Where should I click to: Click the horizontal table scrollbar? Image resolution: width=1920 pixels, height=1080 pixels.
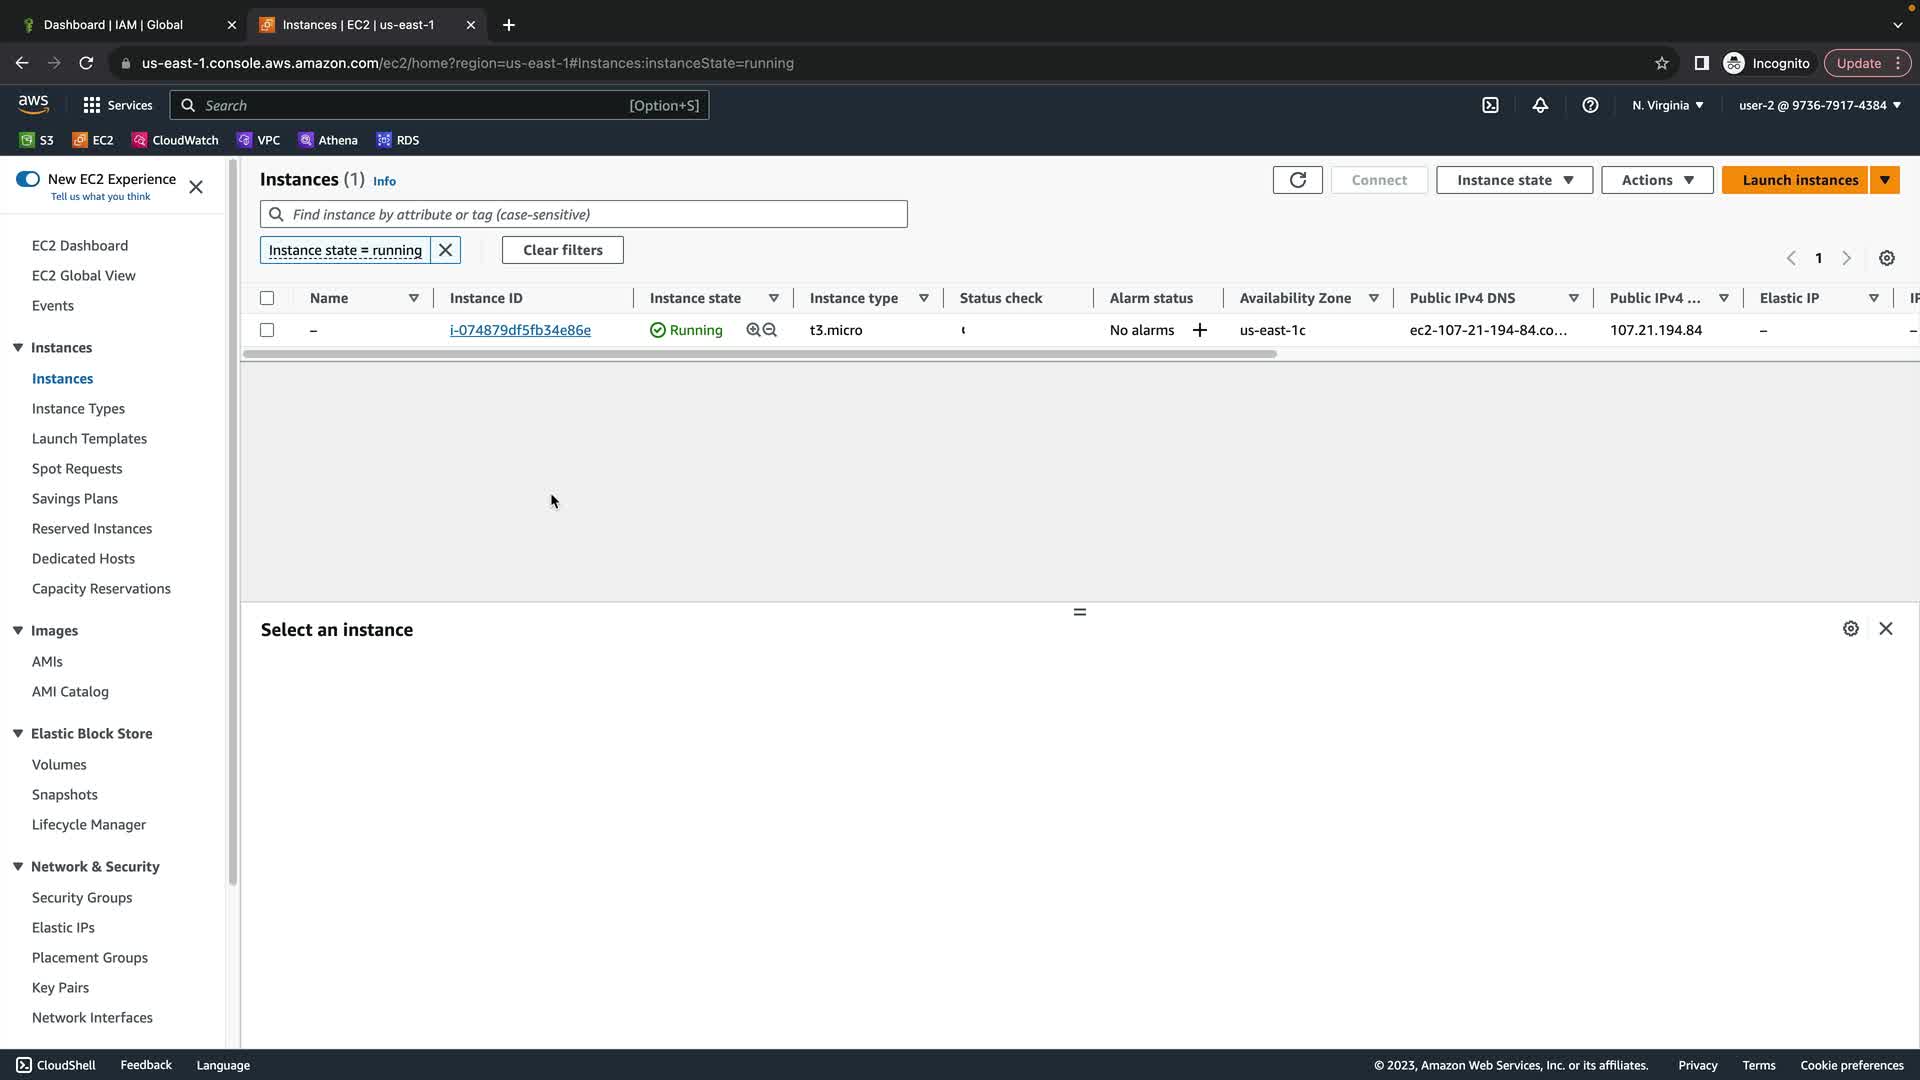coord(760,354)
